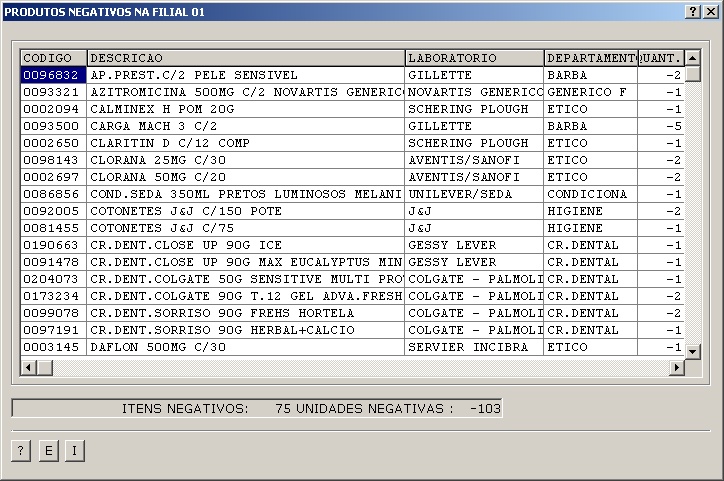Select row CR.DENT.COLGATE 90G T.12 GEL
The image size is (724, 481).
(x=352, y=296)
